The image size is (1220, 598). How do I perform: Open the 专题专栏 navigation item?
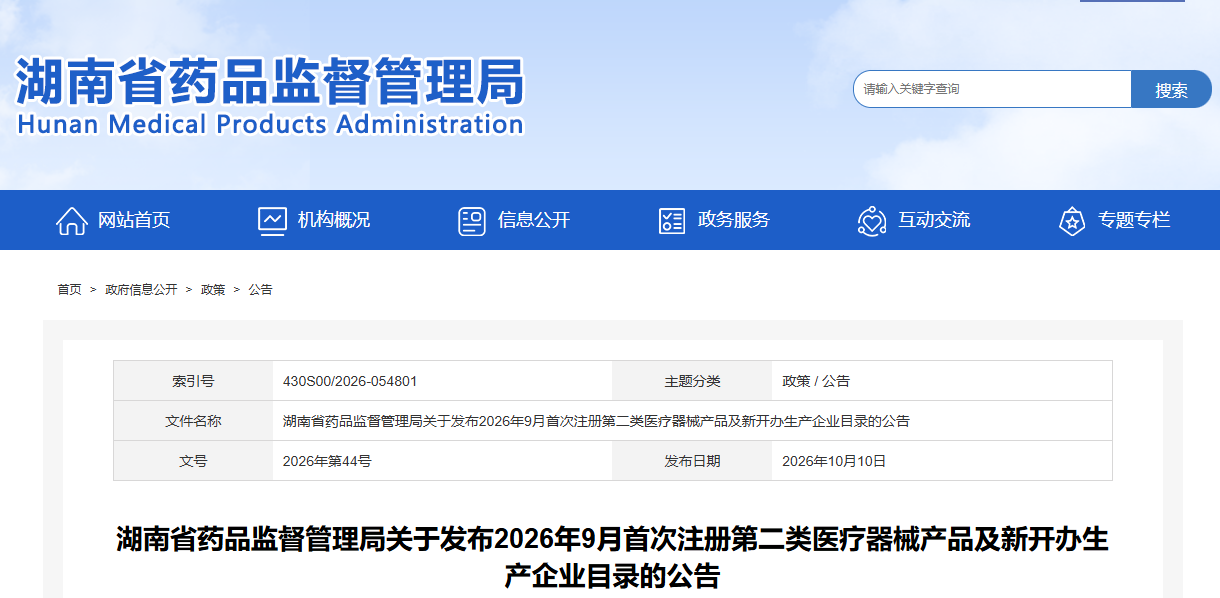point(1134,220)
